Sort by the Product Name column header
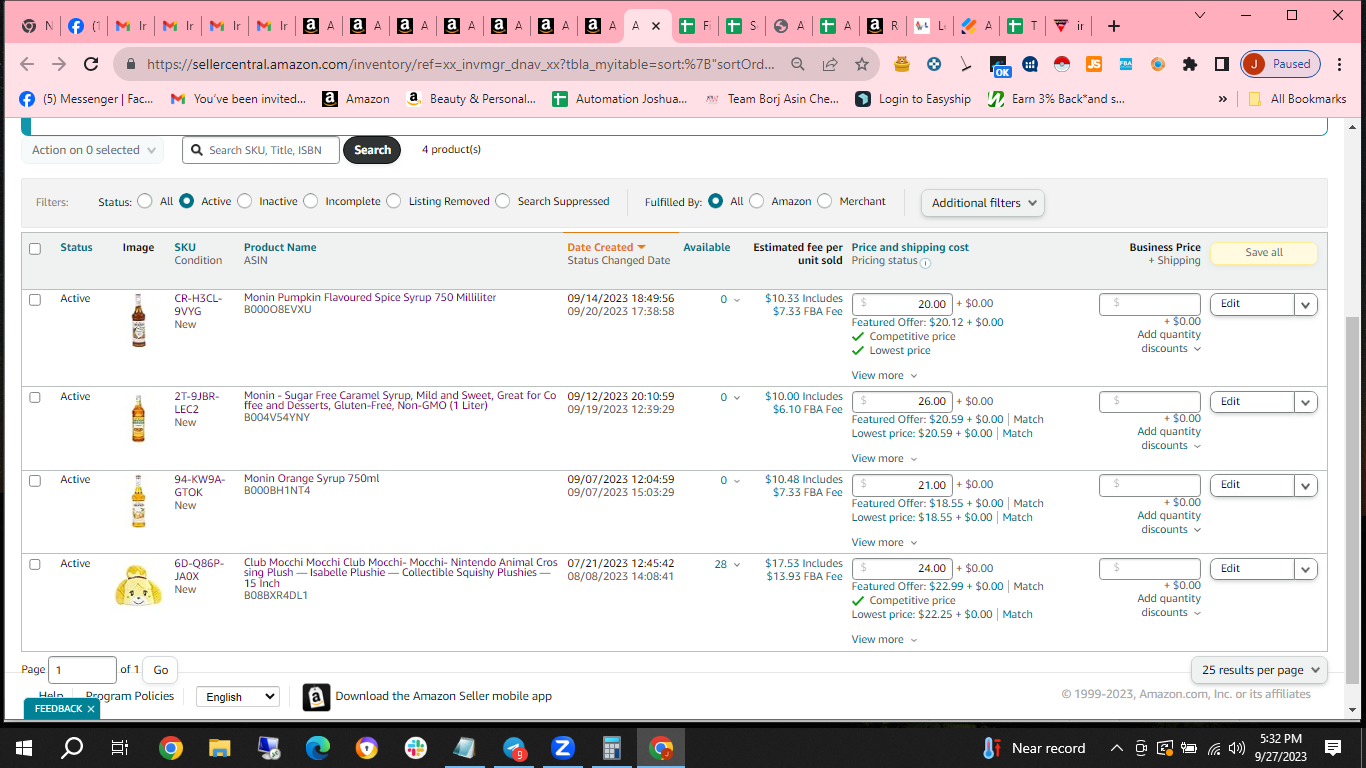 tap(280, 247)
